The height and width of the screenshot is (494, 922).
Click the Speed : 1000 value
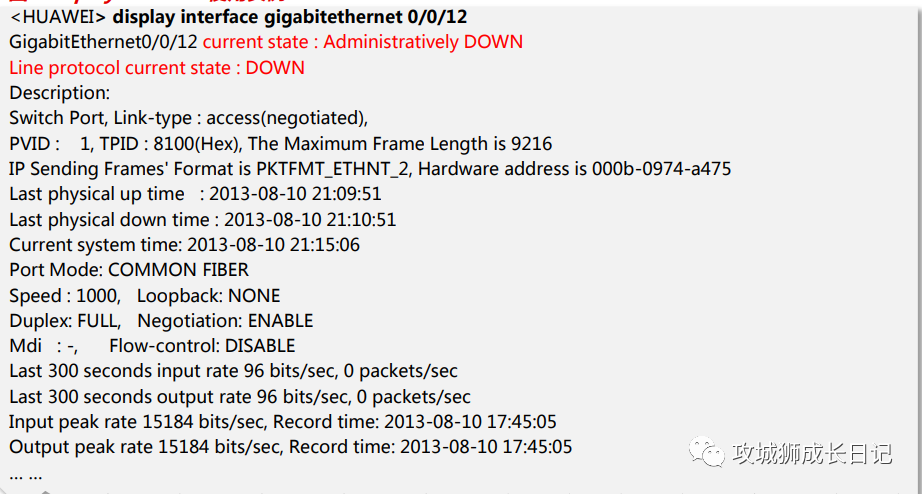point(65,295)
